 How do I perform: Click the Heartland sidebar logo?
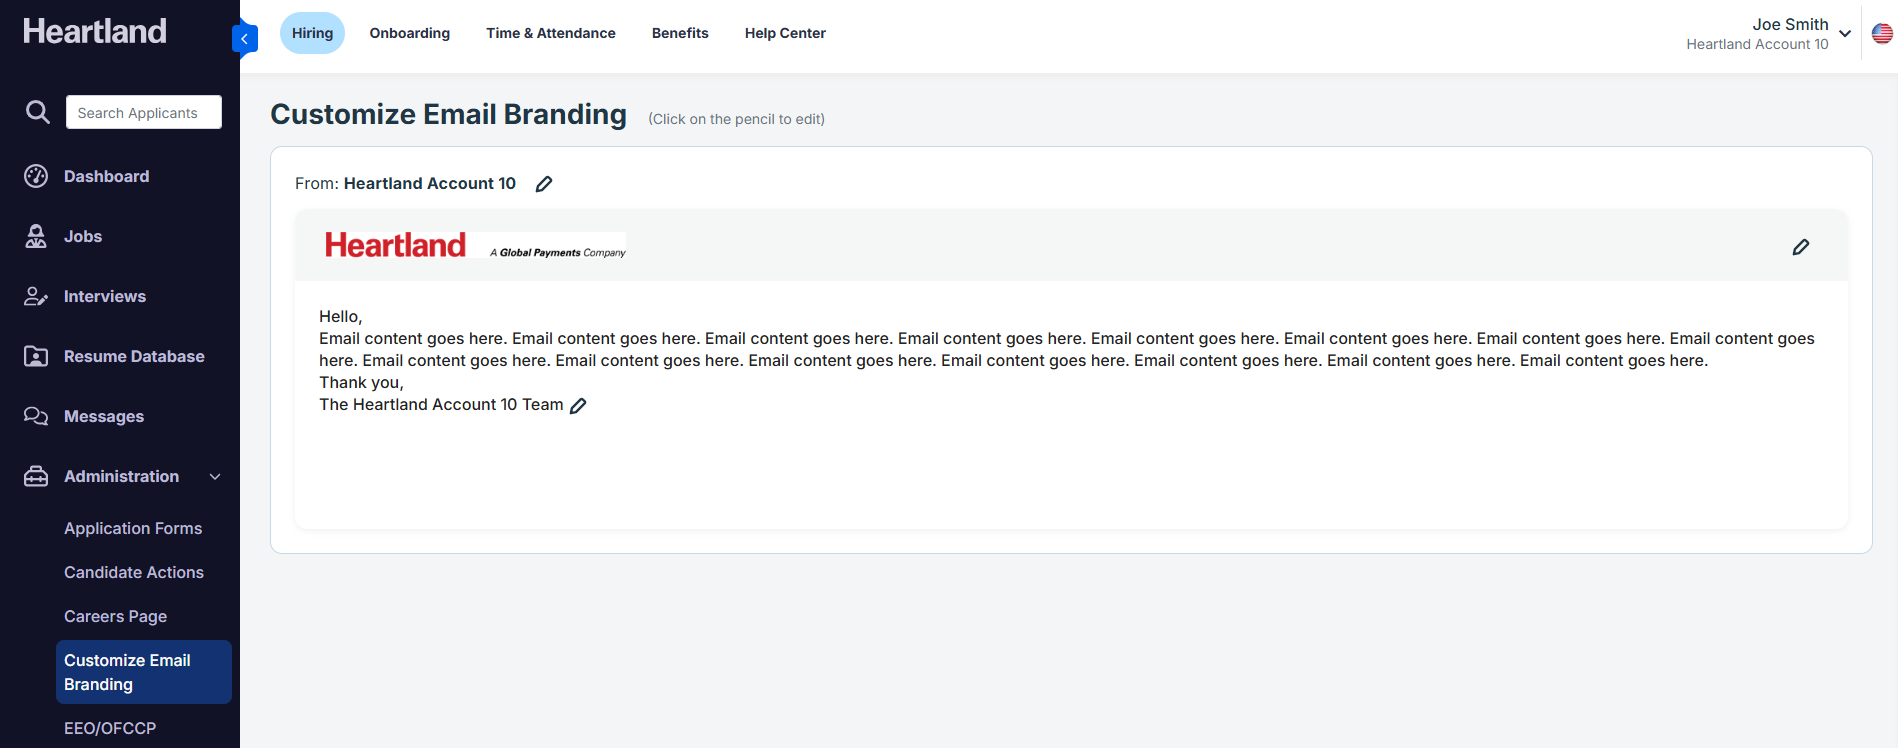pyautogui.click(x=95, y=31)
